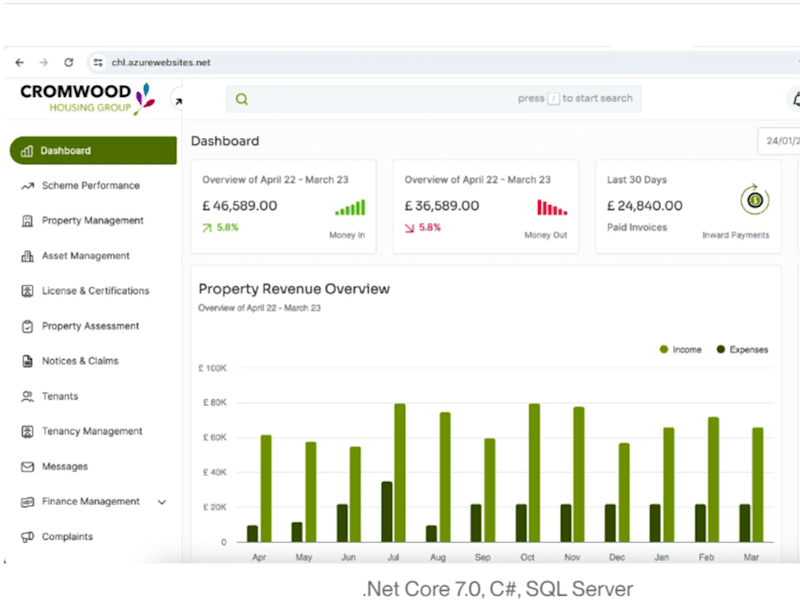Screen dimensions: 800x600
Task: Click the Cromwood Housing Group logo
Action: [87, 98]
